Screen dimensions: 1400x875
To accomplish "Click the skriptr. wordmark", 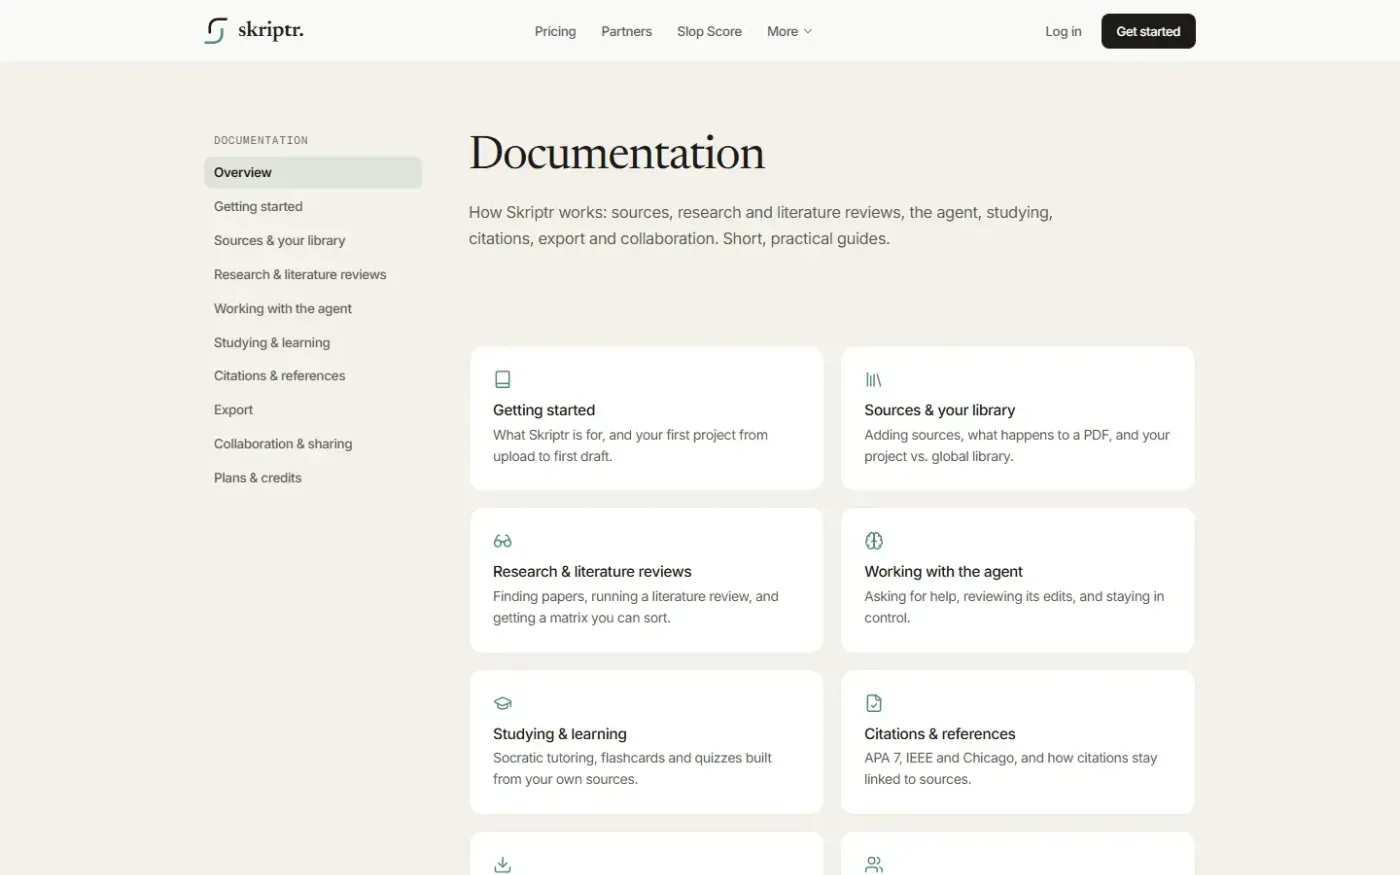I will [x=271, y=30].
